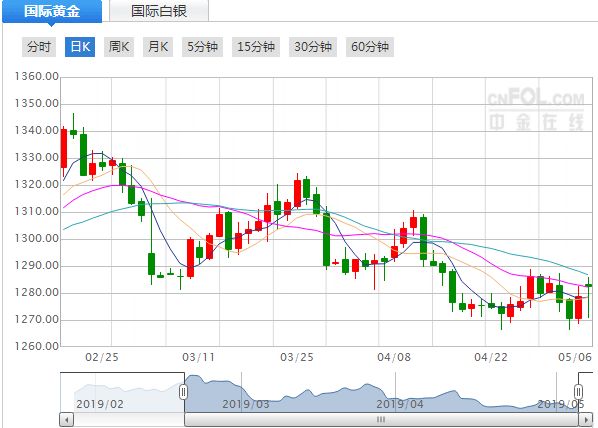
Task: Click the 1300.00 price axis label
Action: click(x=37, y=238)
